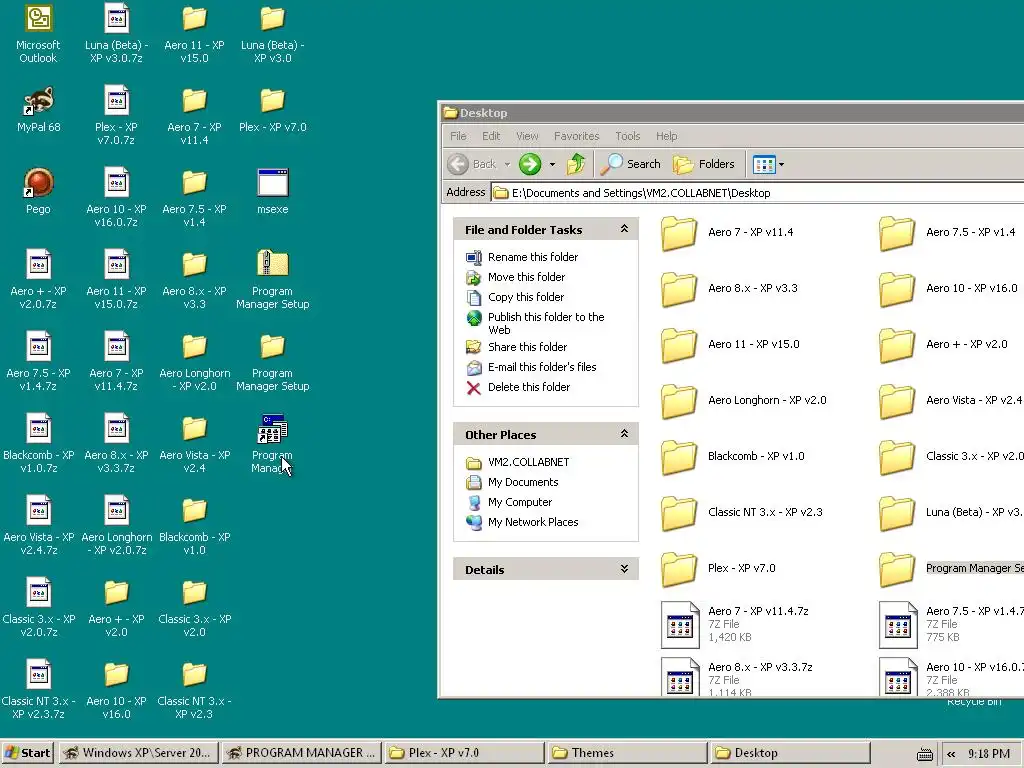The width and height of the screenshot is (1024, 768).
Task: Select Aero + - XP v2.0 folder in Explorer
Action: (943, 344)
